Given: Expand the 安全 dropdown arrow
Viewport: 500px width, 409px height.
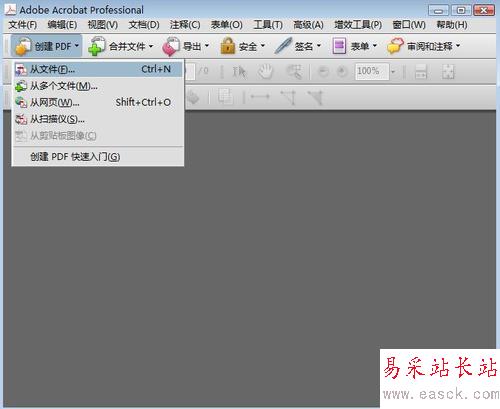Looking at the screenshot, I should pos(263,46).
